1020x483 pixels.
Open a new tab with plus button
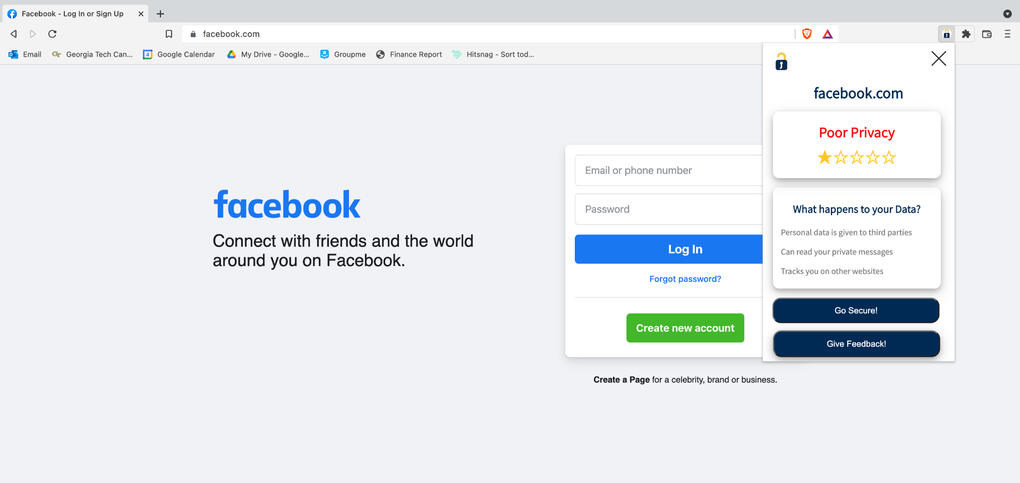[x=160, y=14]
